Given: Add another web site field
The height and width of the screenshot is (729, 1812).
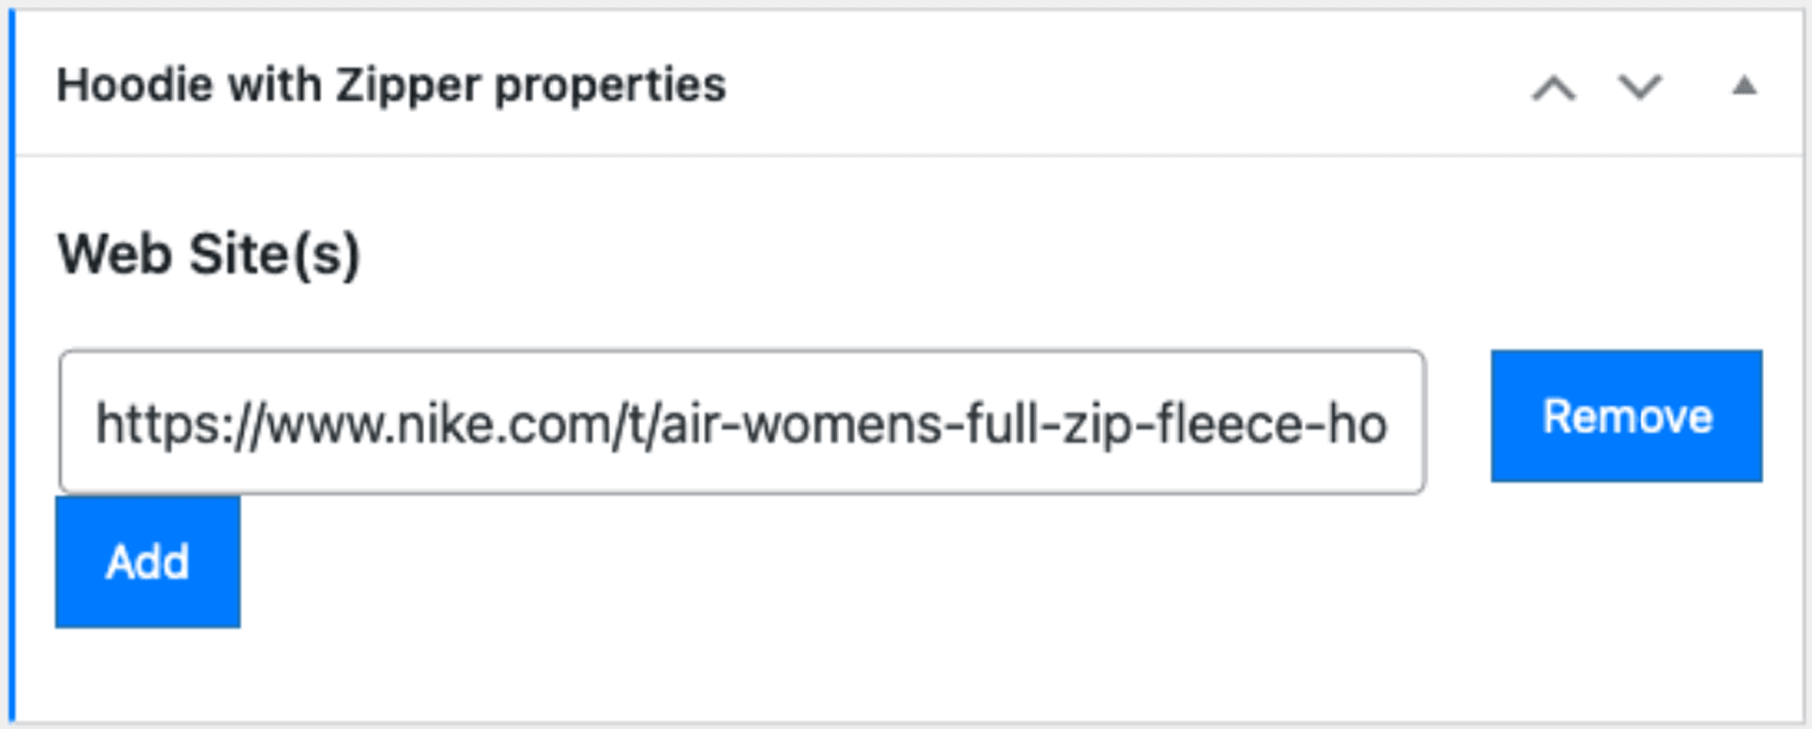Looking at the screenshot, I should pyautogui.click(x=147, y=562).
